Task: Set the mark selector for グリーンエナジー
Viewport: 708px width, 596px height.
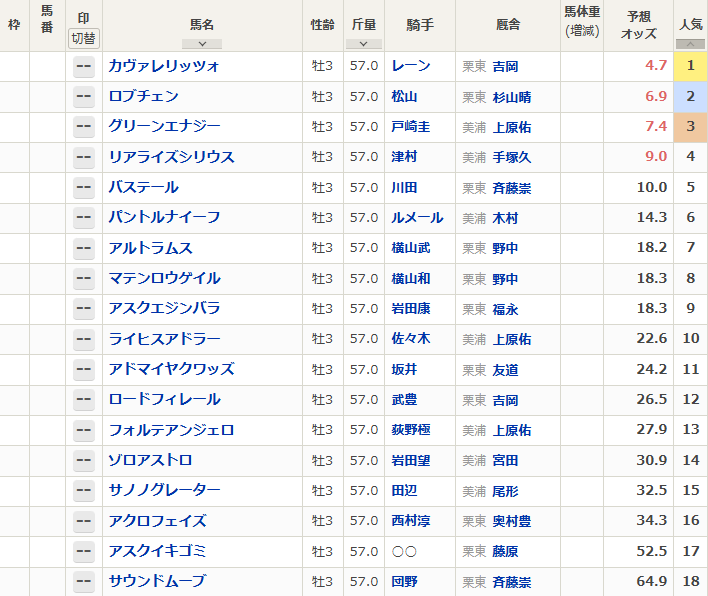Action: (84, 127)
